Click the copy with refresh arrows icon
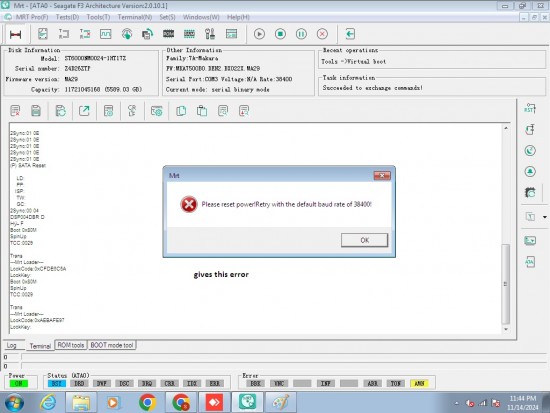The height and width of the screenshot is (413, 550). 147,34
